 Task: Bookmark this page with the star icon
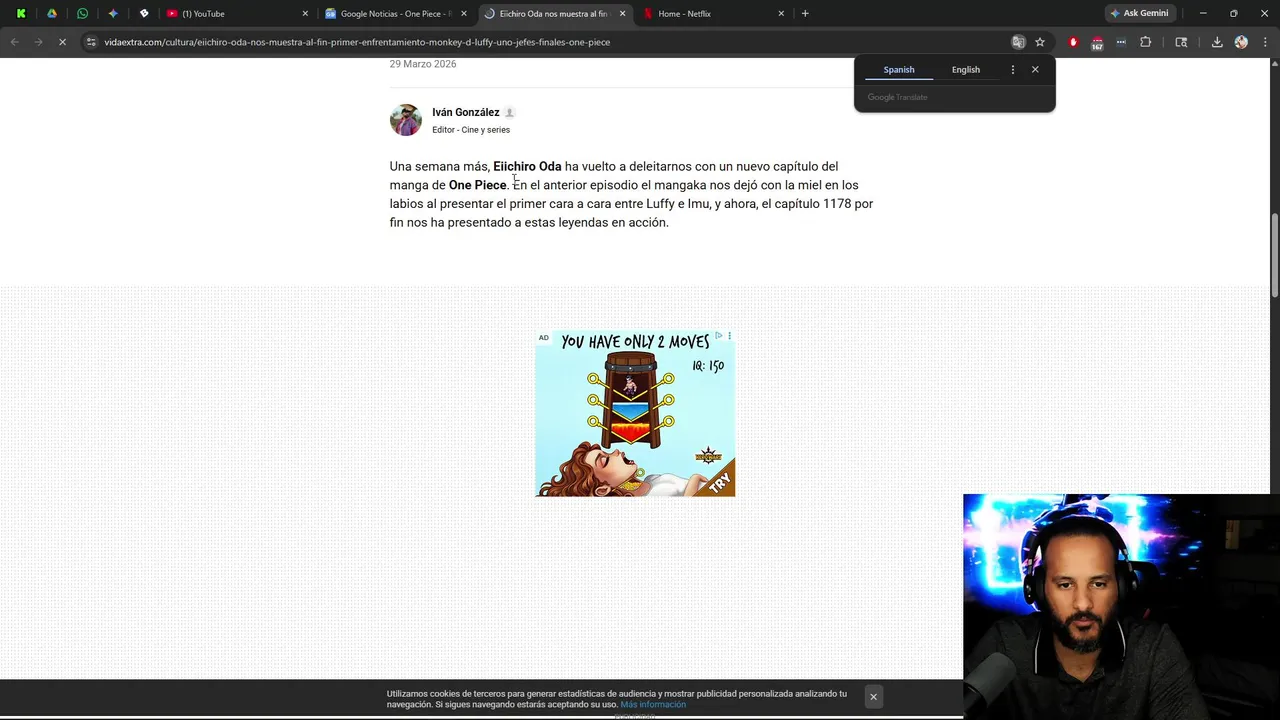pyautogui.click(x=1040, y=42)
